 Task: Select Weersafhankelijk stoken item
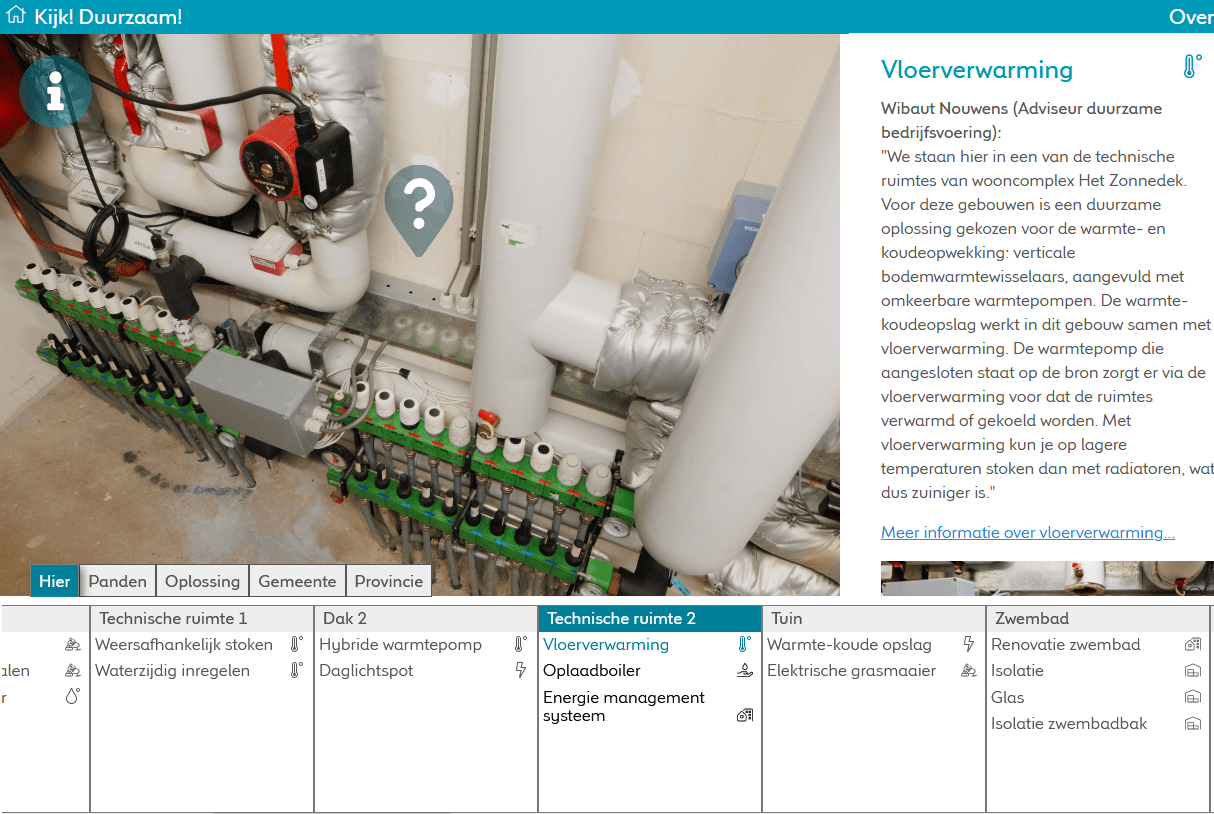pos(184,645)
